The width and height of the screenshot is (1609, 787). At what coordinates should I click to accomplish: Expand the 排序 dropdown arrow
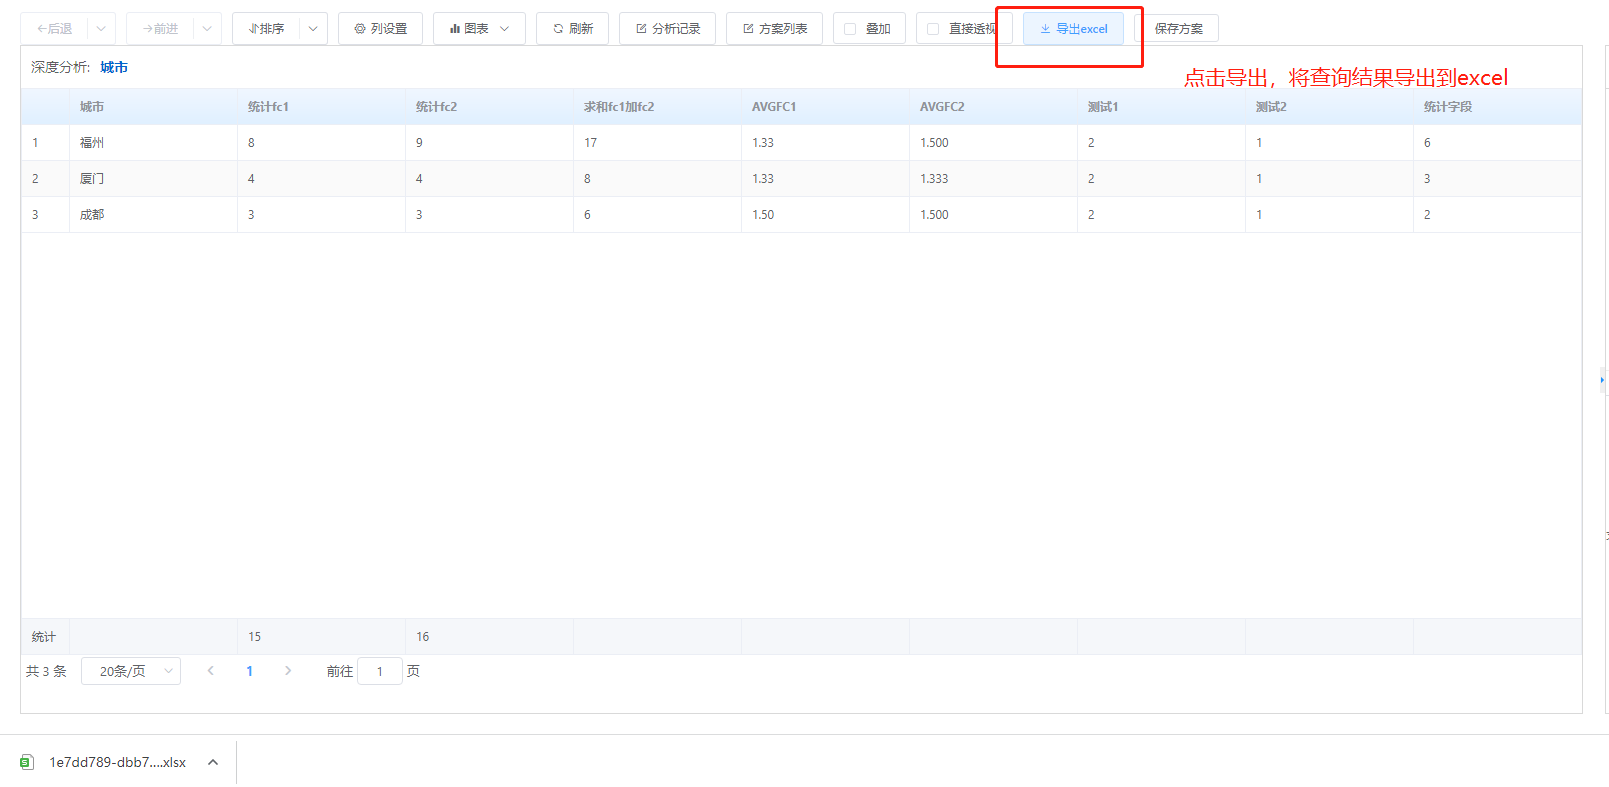(x=313, y=29)
